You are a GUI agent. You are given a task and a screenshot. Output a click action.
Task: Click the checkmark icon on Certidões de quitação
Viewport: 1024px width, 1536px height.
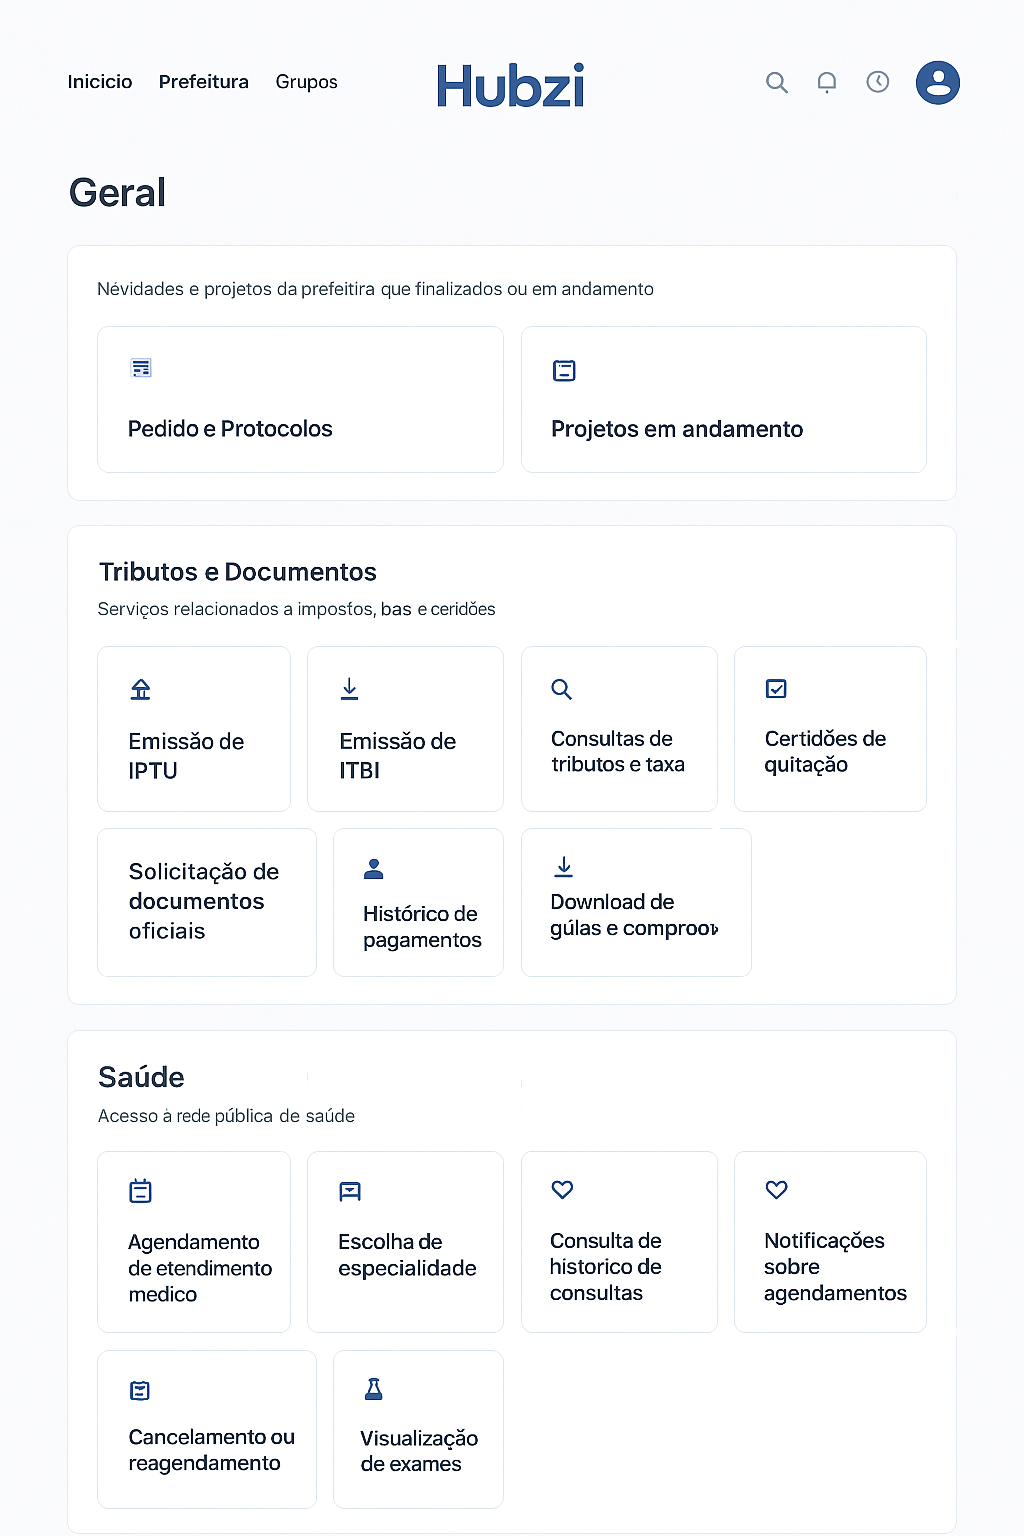click(x=775, y=688)
